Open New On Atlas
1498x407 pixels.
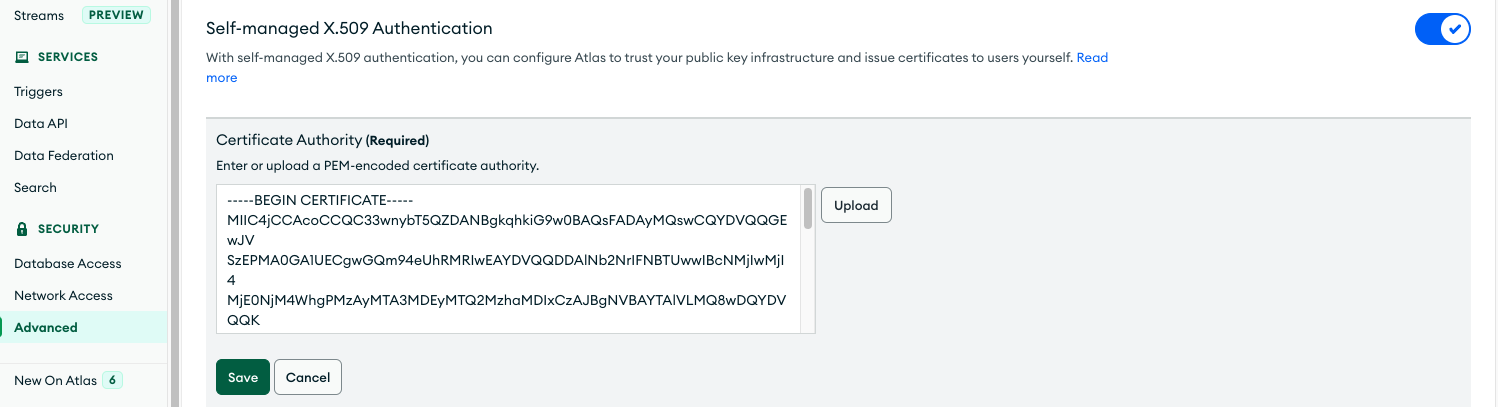(55, 380)
